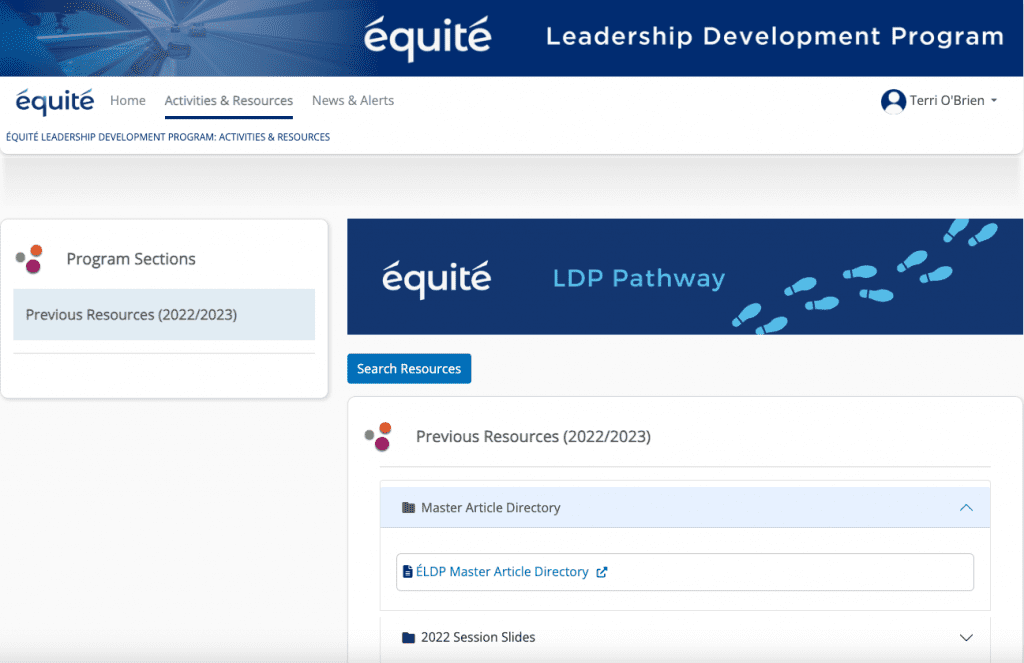Screen dimensions: 1024x663
Task: Click the header banner équité logo
Action: [428, 39]
